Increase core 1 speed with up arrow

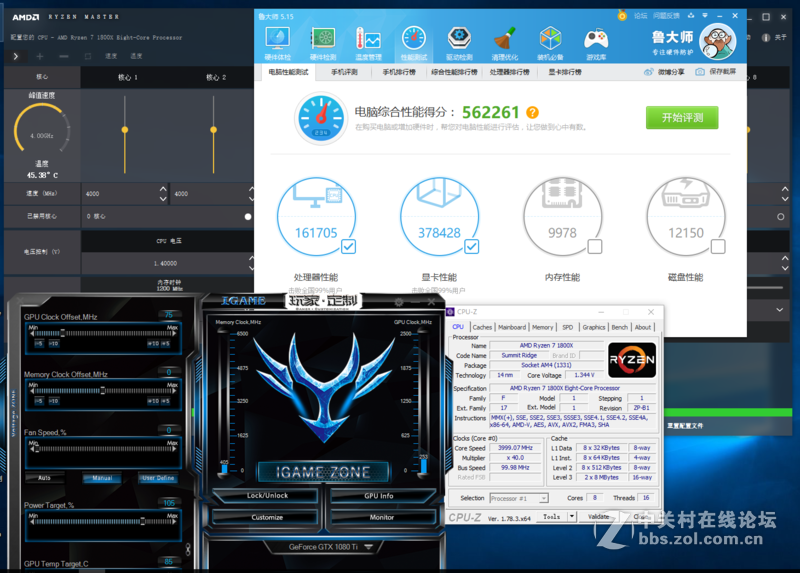[x=163, y=189]
